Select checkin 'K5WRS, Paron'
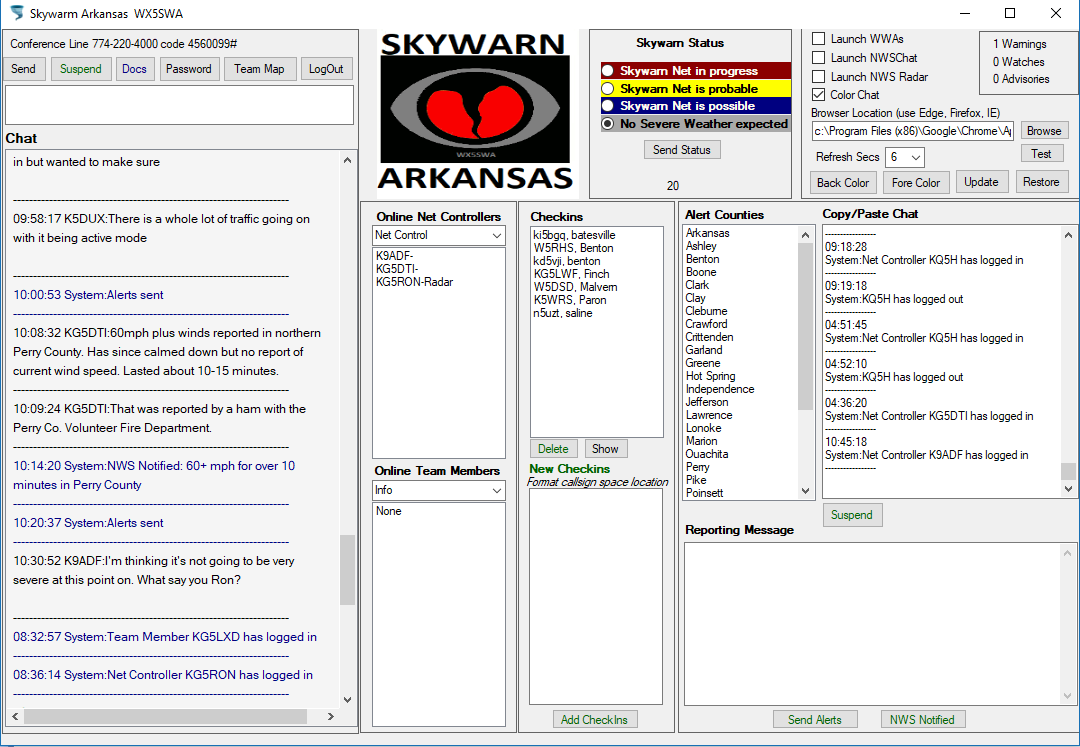The width and height of the screenshot is (1080, 747). pos(570,300)
